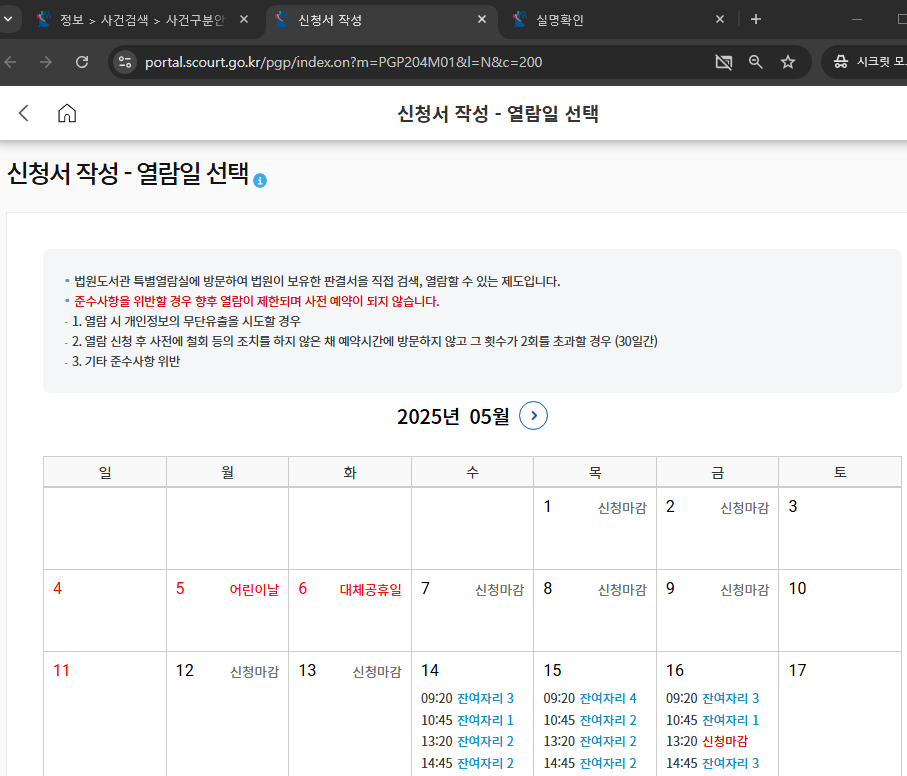Switch to the 신청서 작성 tab
Image resolution: width=907 pixels, height=776 pixels.
click(x=330, y=18)
